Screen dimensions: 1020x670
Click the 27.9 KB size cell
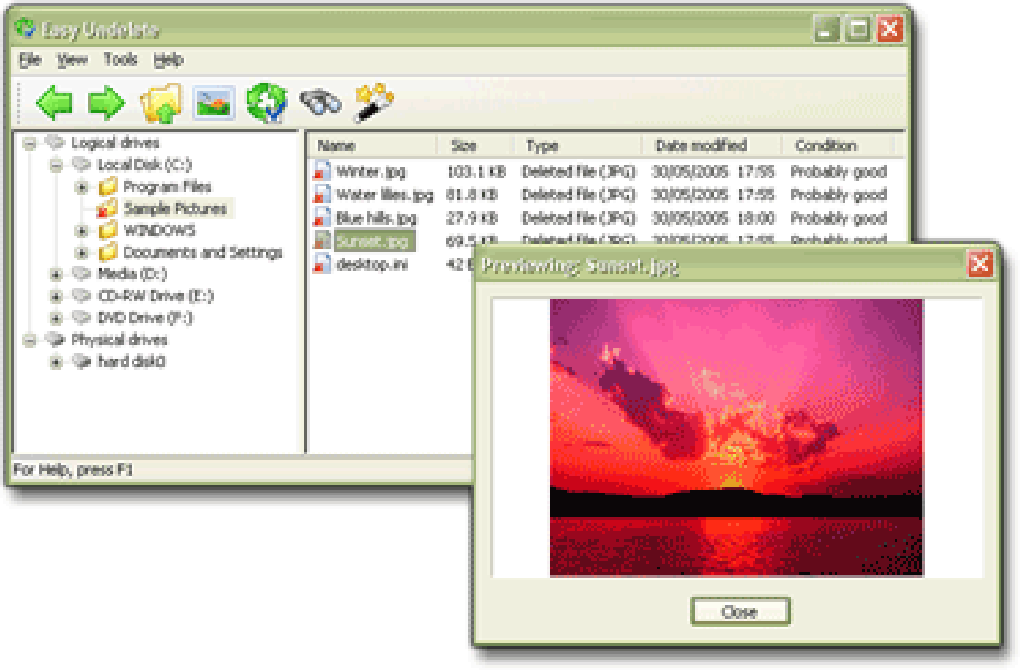(472, 218)
